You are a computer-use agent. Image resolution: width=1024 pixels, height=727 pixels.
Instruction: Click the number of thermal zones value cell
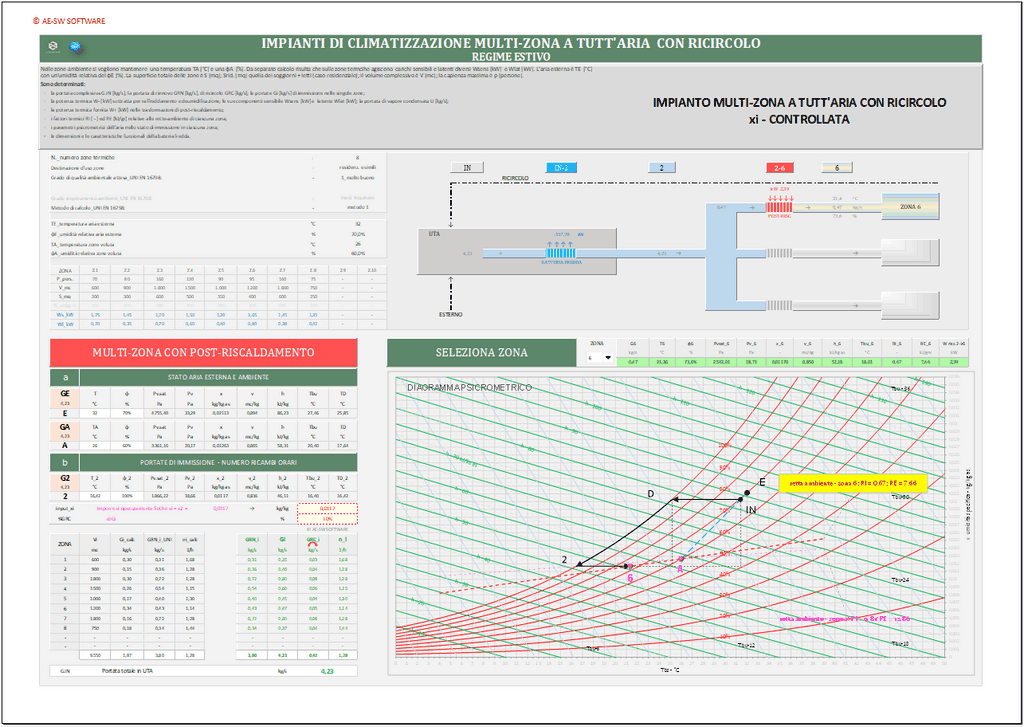(356, 158)
